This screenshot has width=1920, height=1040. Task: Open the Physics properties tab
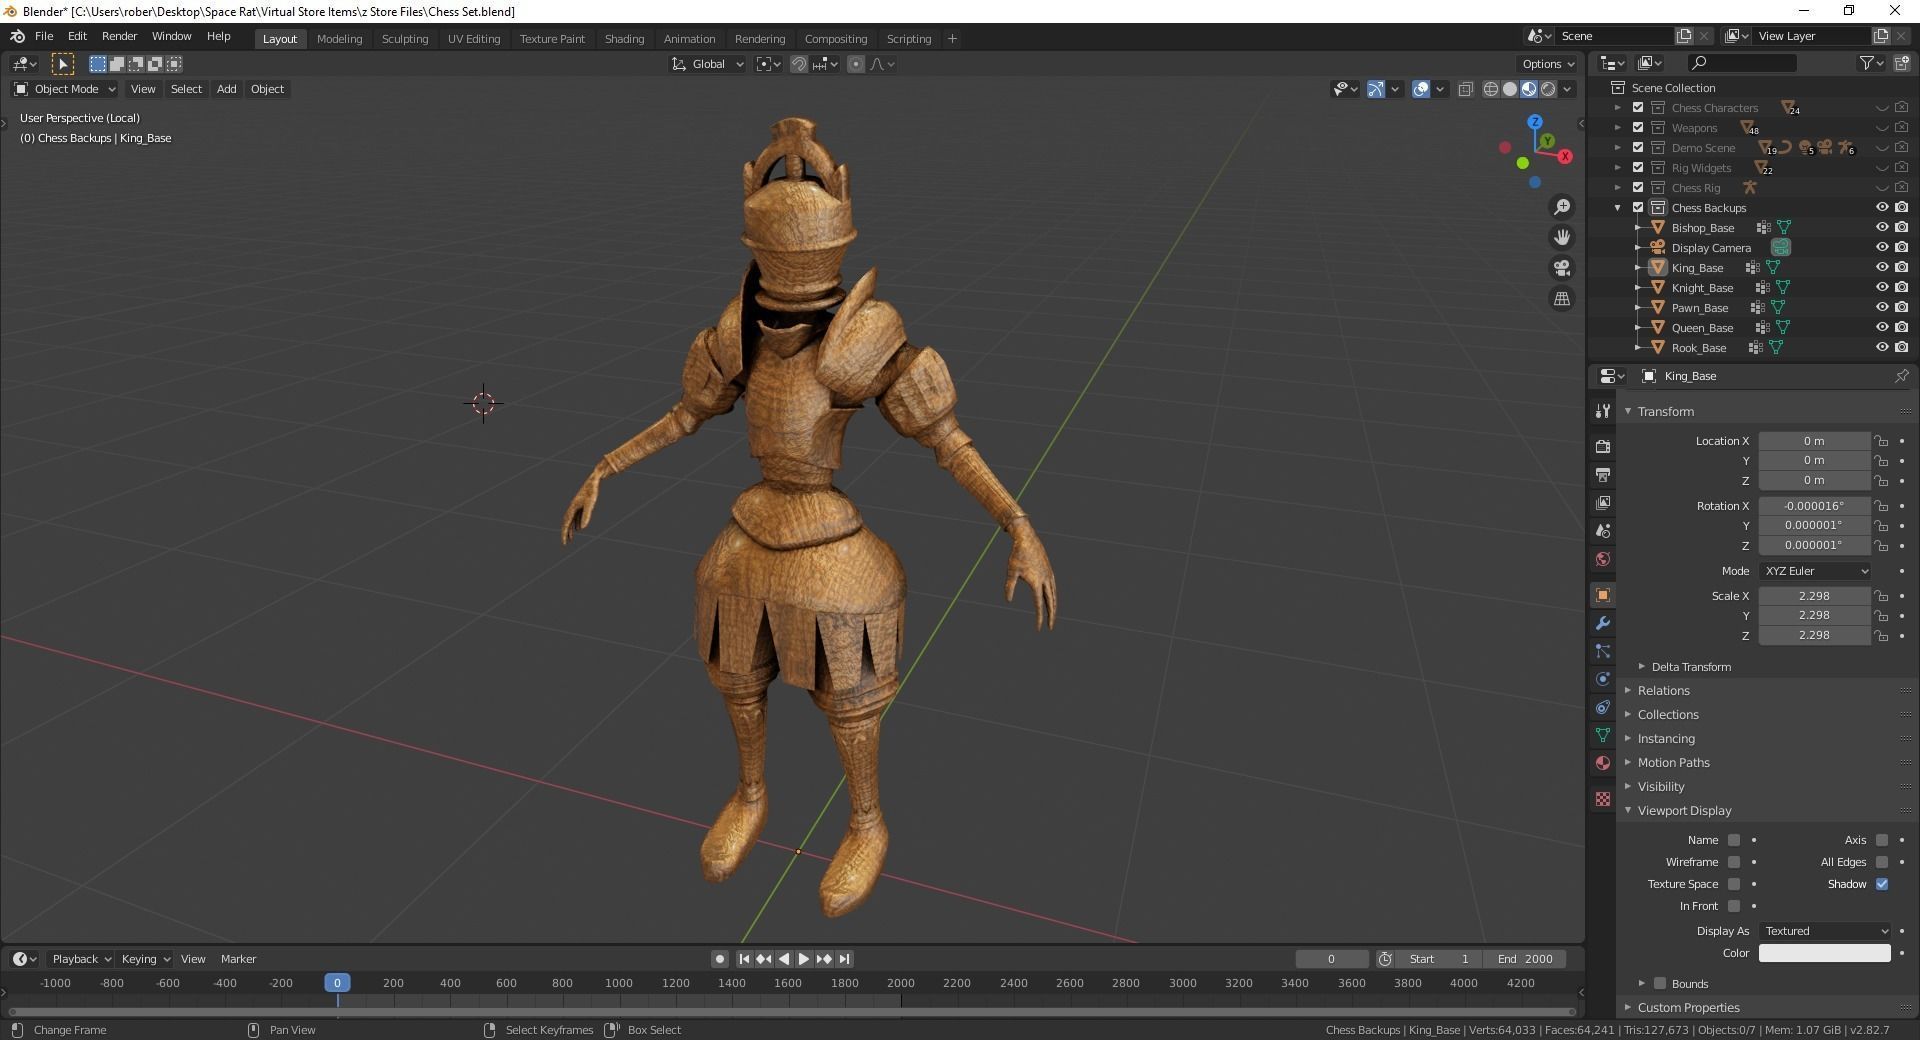coord(1603,679)
